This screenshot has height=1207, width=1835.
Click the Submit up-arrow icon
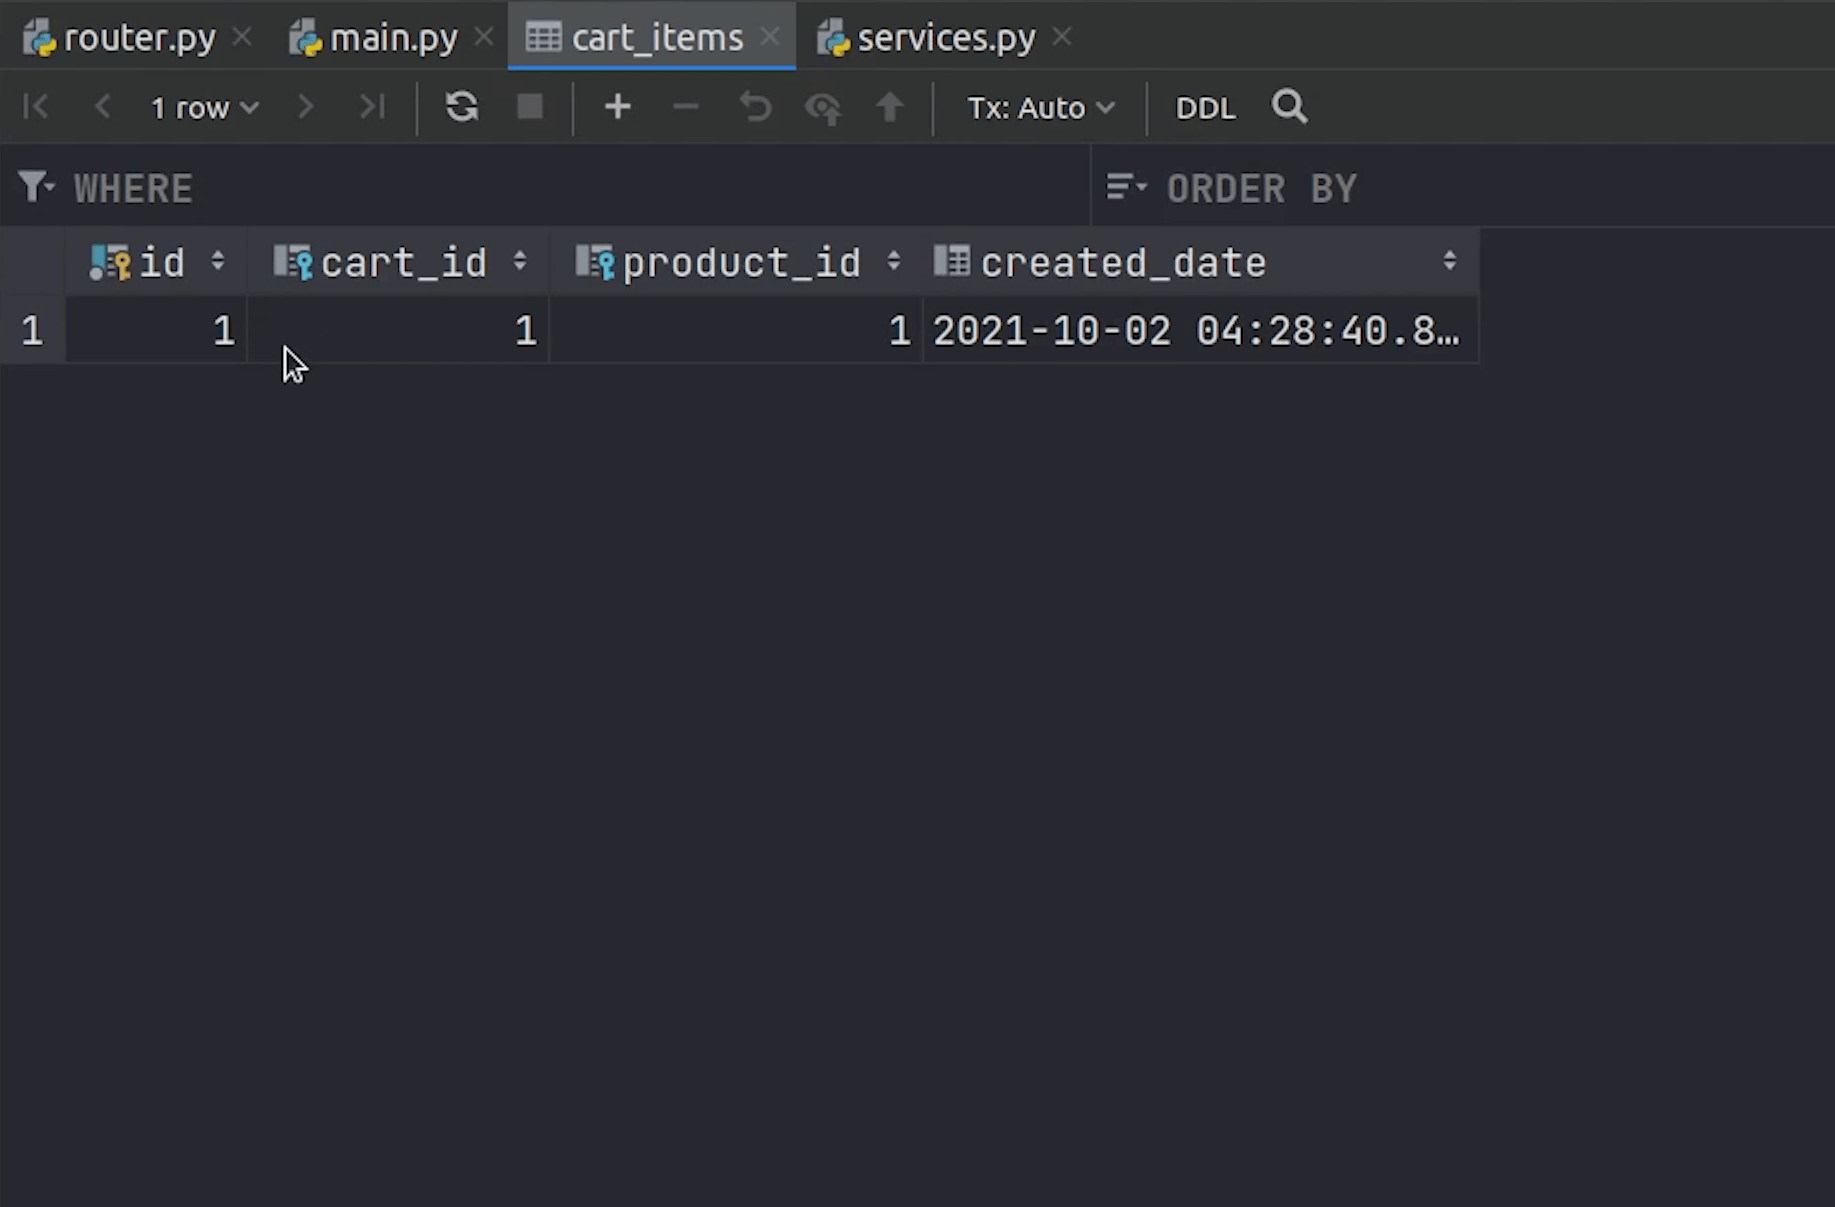pyautogui.click(x=889, y=107)
